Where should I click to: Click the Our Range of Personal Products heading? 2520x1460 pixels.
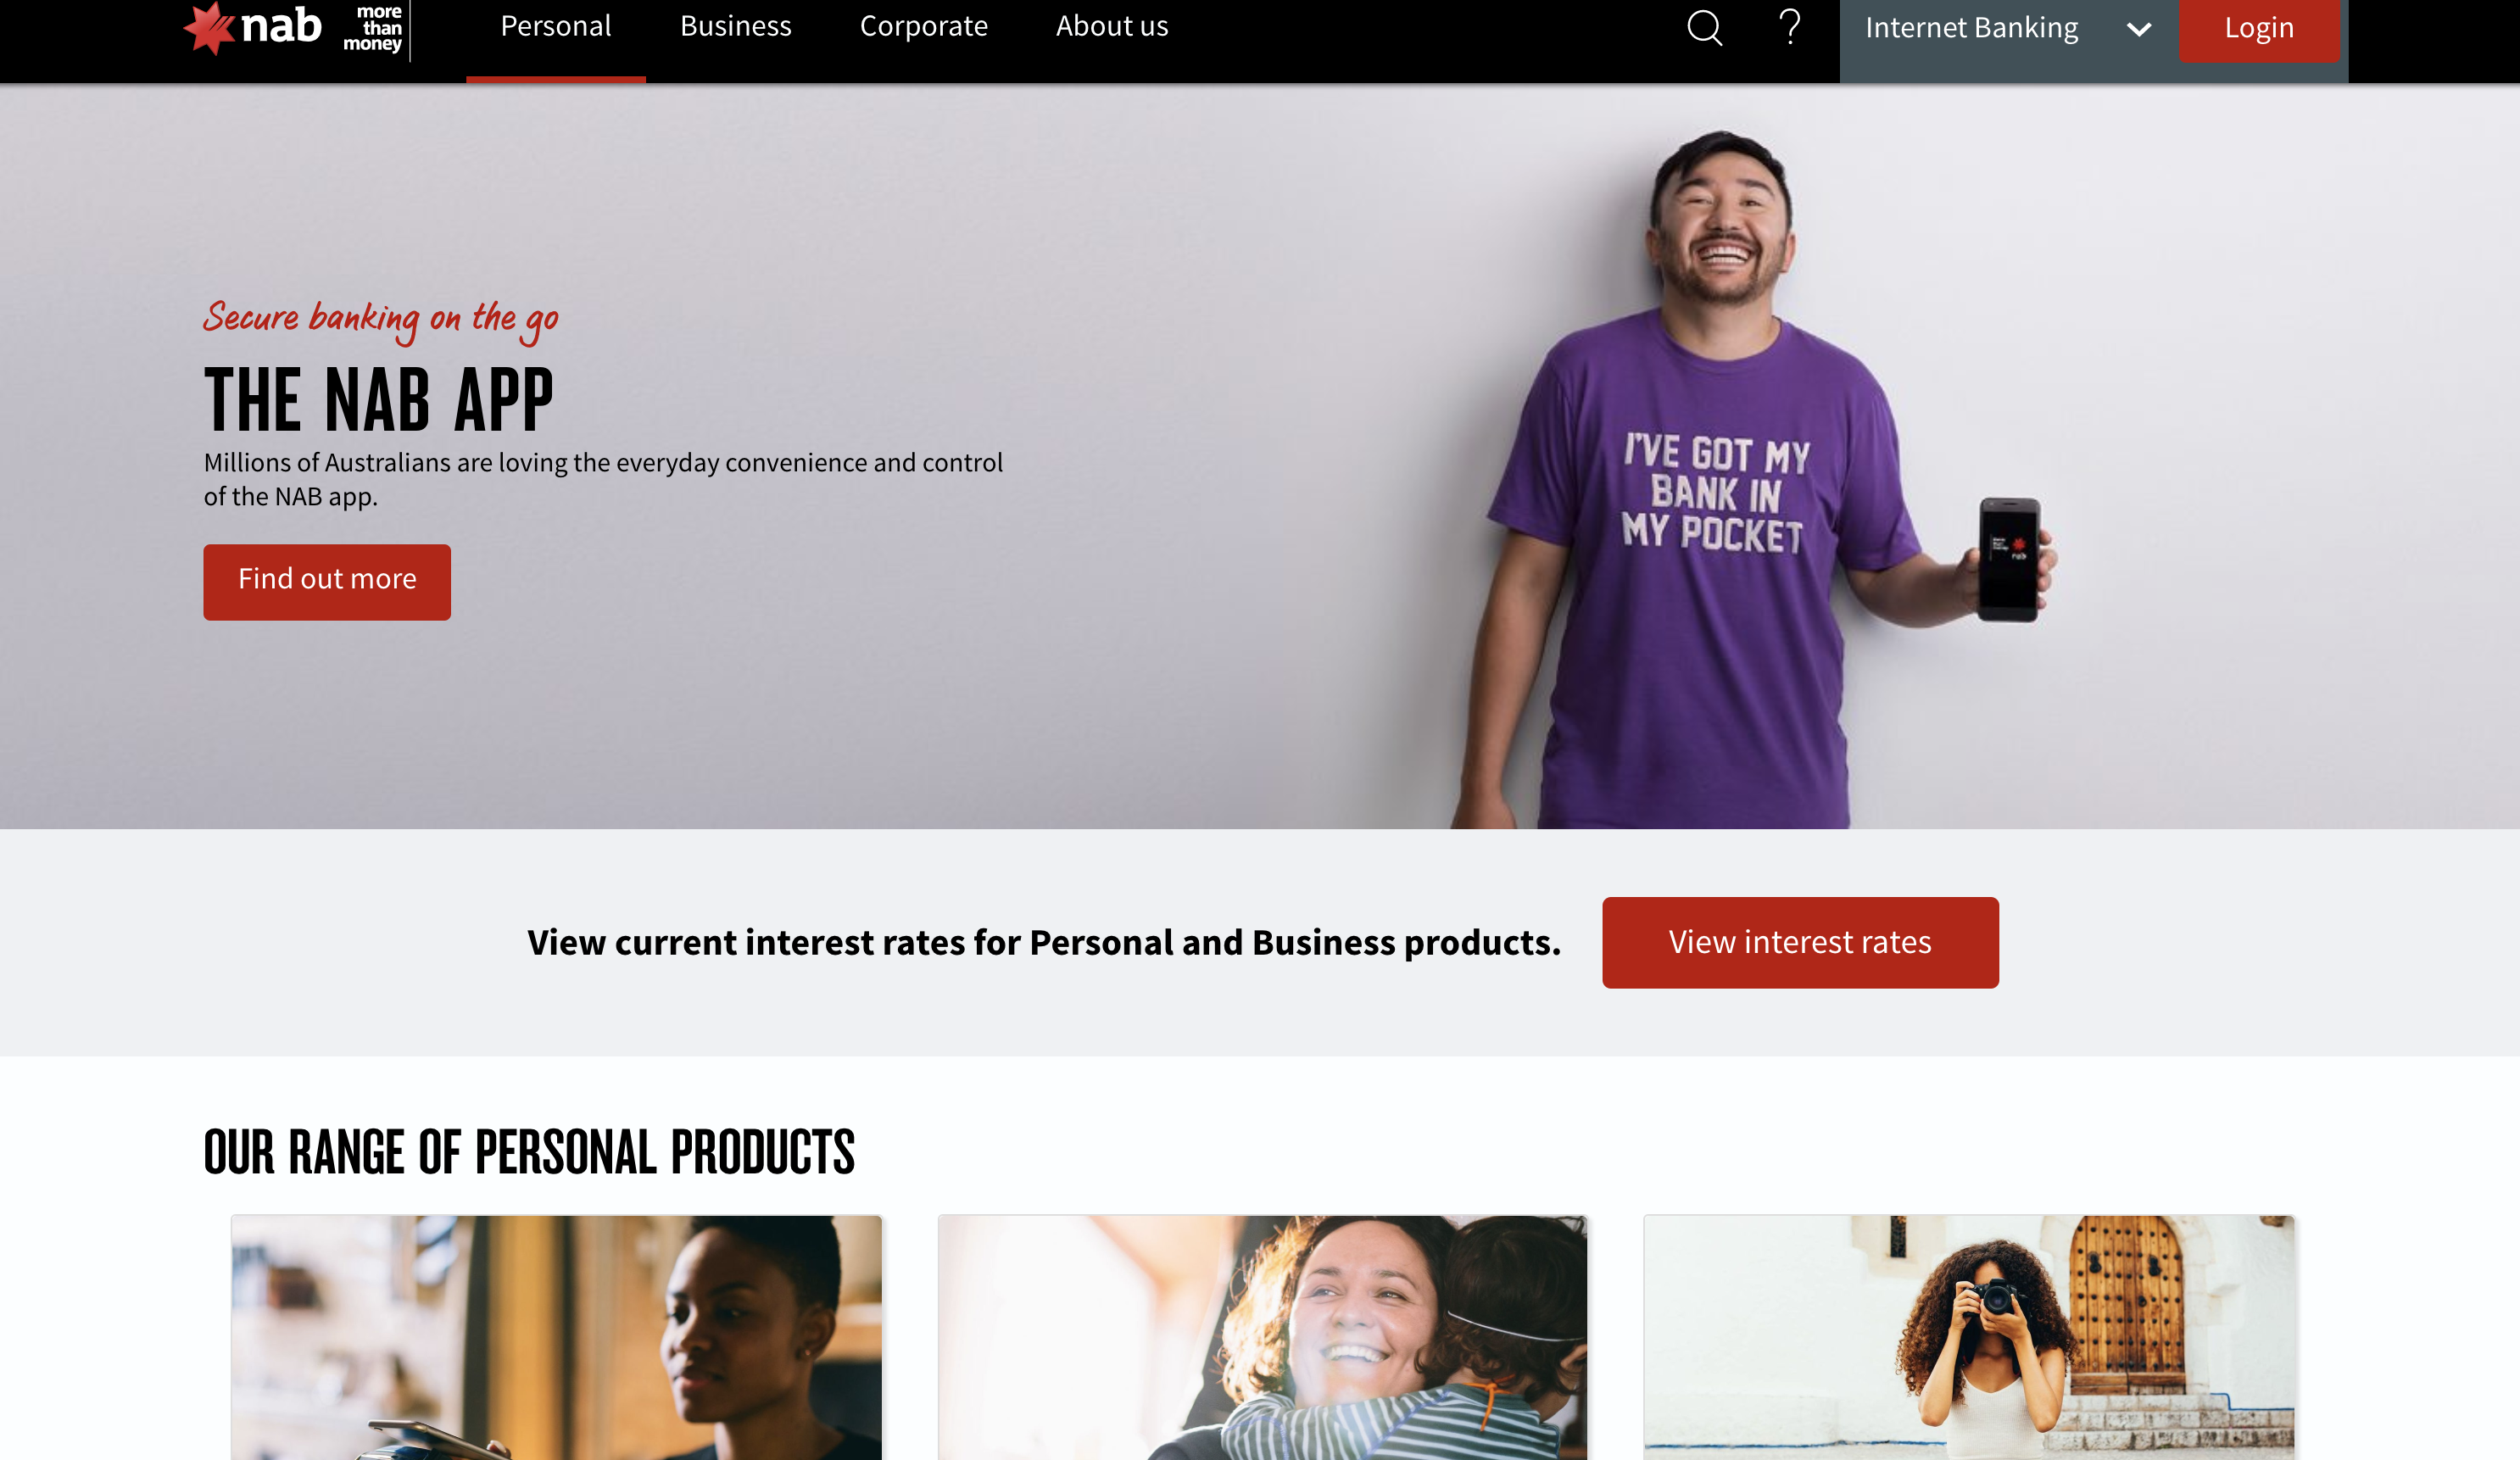(529, 1151)
